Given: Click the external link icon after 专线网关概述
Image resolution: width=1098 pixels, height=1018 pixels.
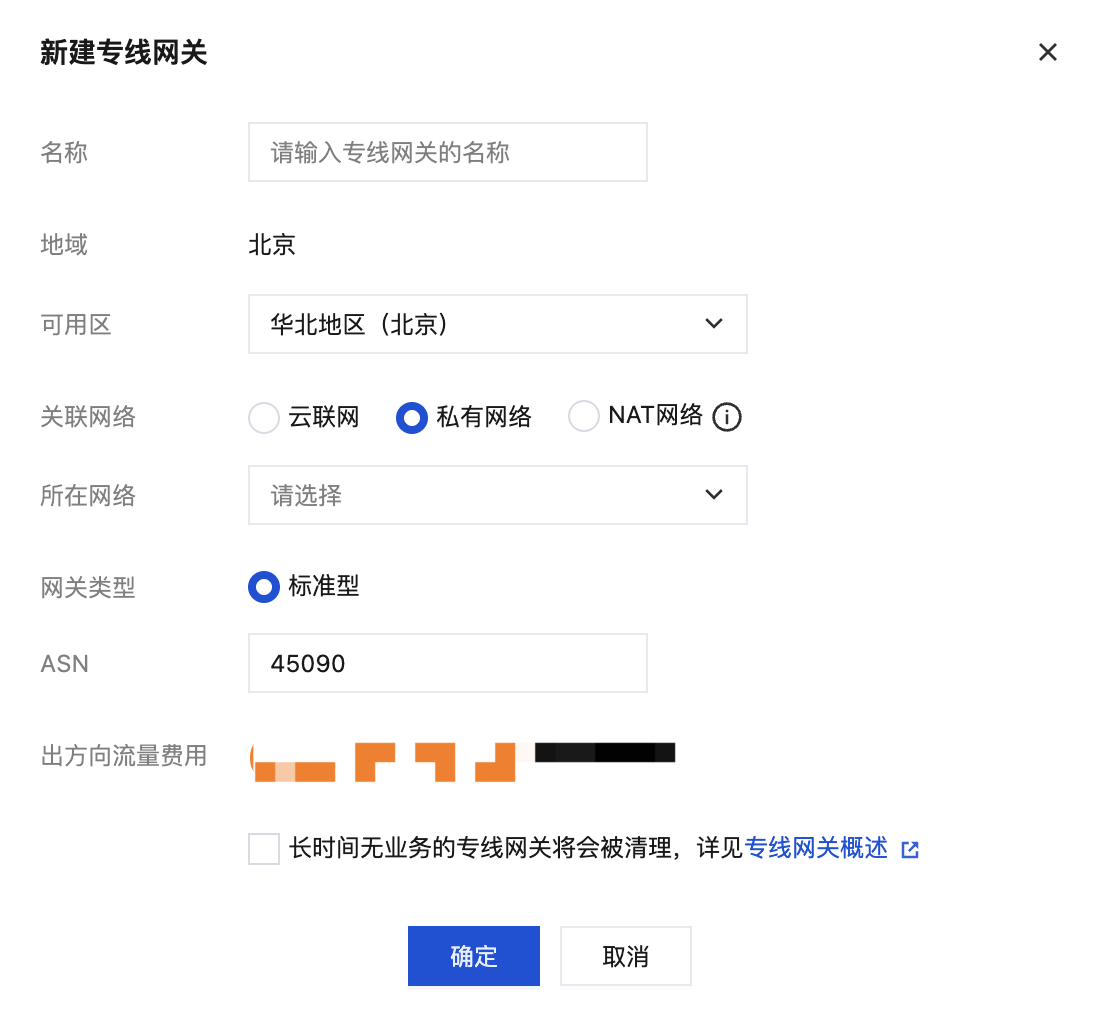Looking at the screenshot, I should coord(909,850).
